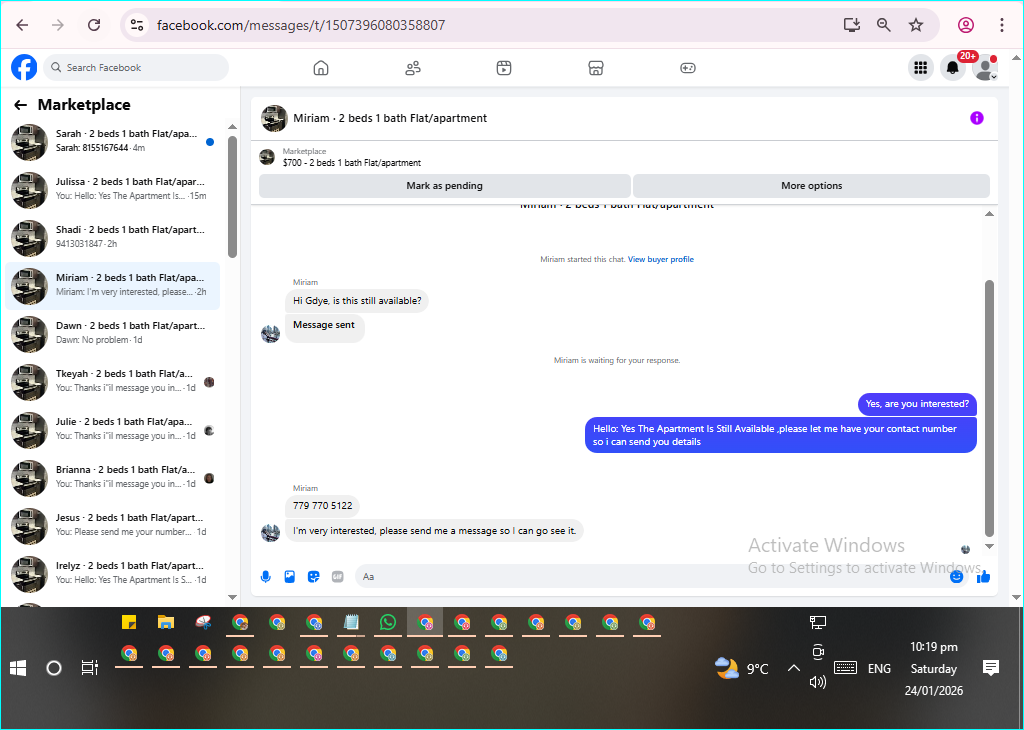Open the emoji picker in message box
Viewport: 1024px width, 730px height.
tap(957, 577)
